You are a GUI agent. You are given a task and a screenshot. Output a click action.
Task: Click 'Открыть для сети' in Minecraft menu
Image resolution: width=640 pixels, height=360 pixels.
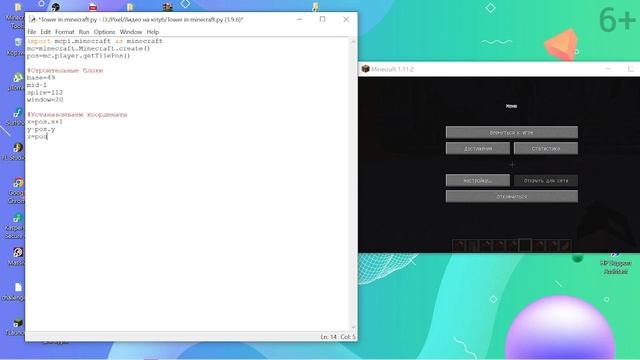546,180
